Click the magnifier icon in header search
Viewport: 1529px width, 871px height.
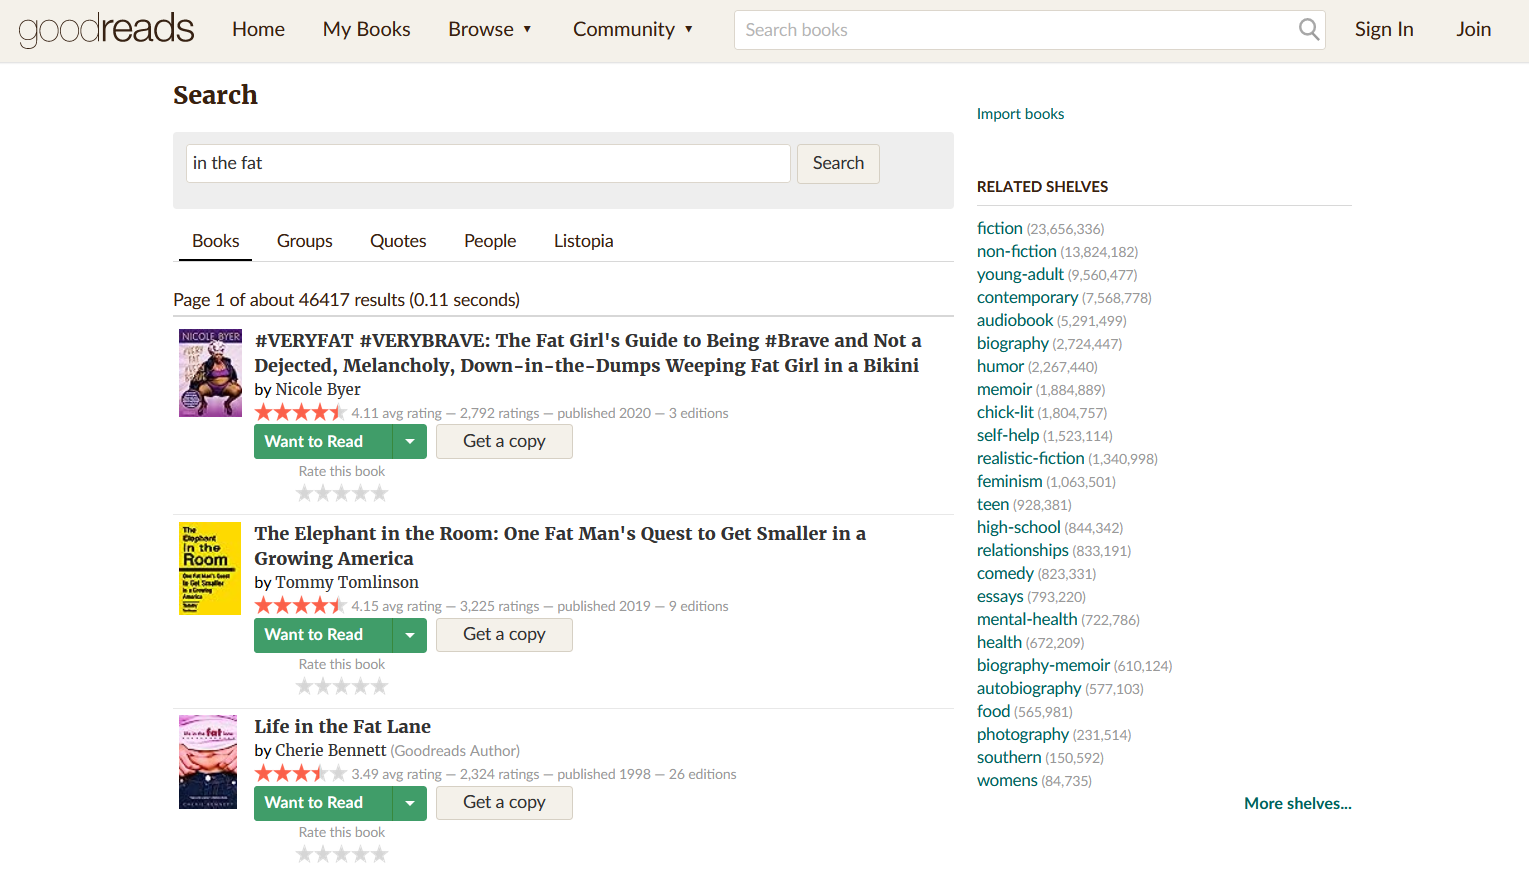(x=1308, y=30)
